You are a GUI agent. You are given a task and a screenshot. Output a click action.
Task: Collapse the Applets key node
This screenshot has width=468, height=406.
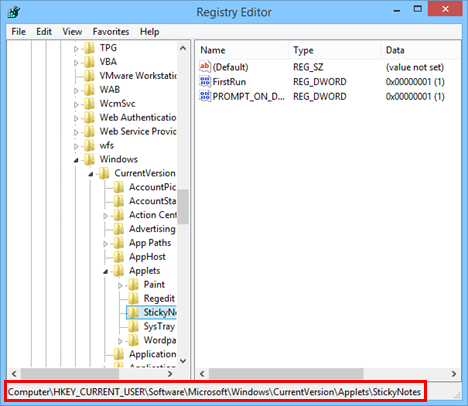coord(105,272)
